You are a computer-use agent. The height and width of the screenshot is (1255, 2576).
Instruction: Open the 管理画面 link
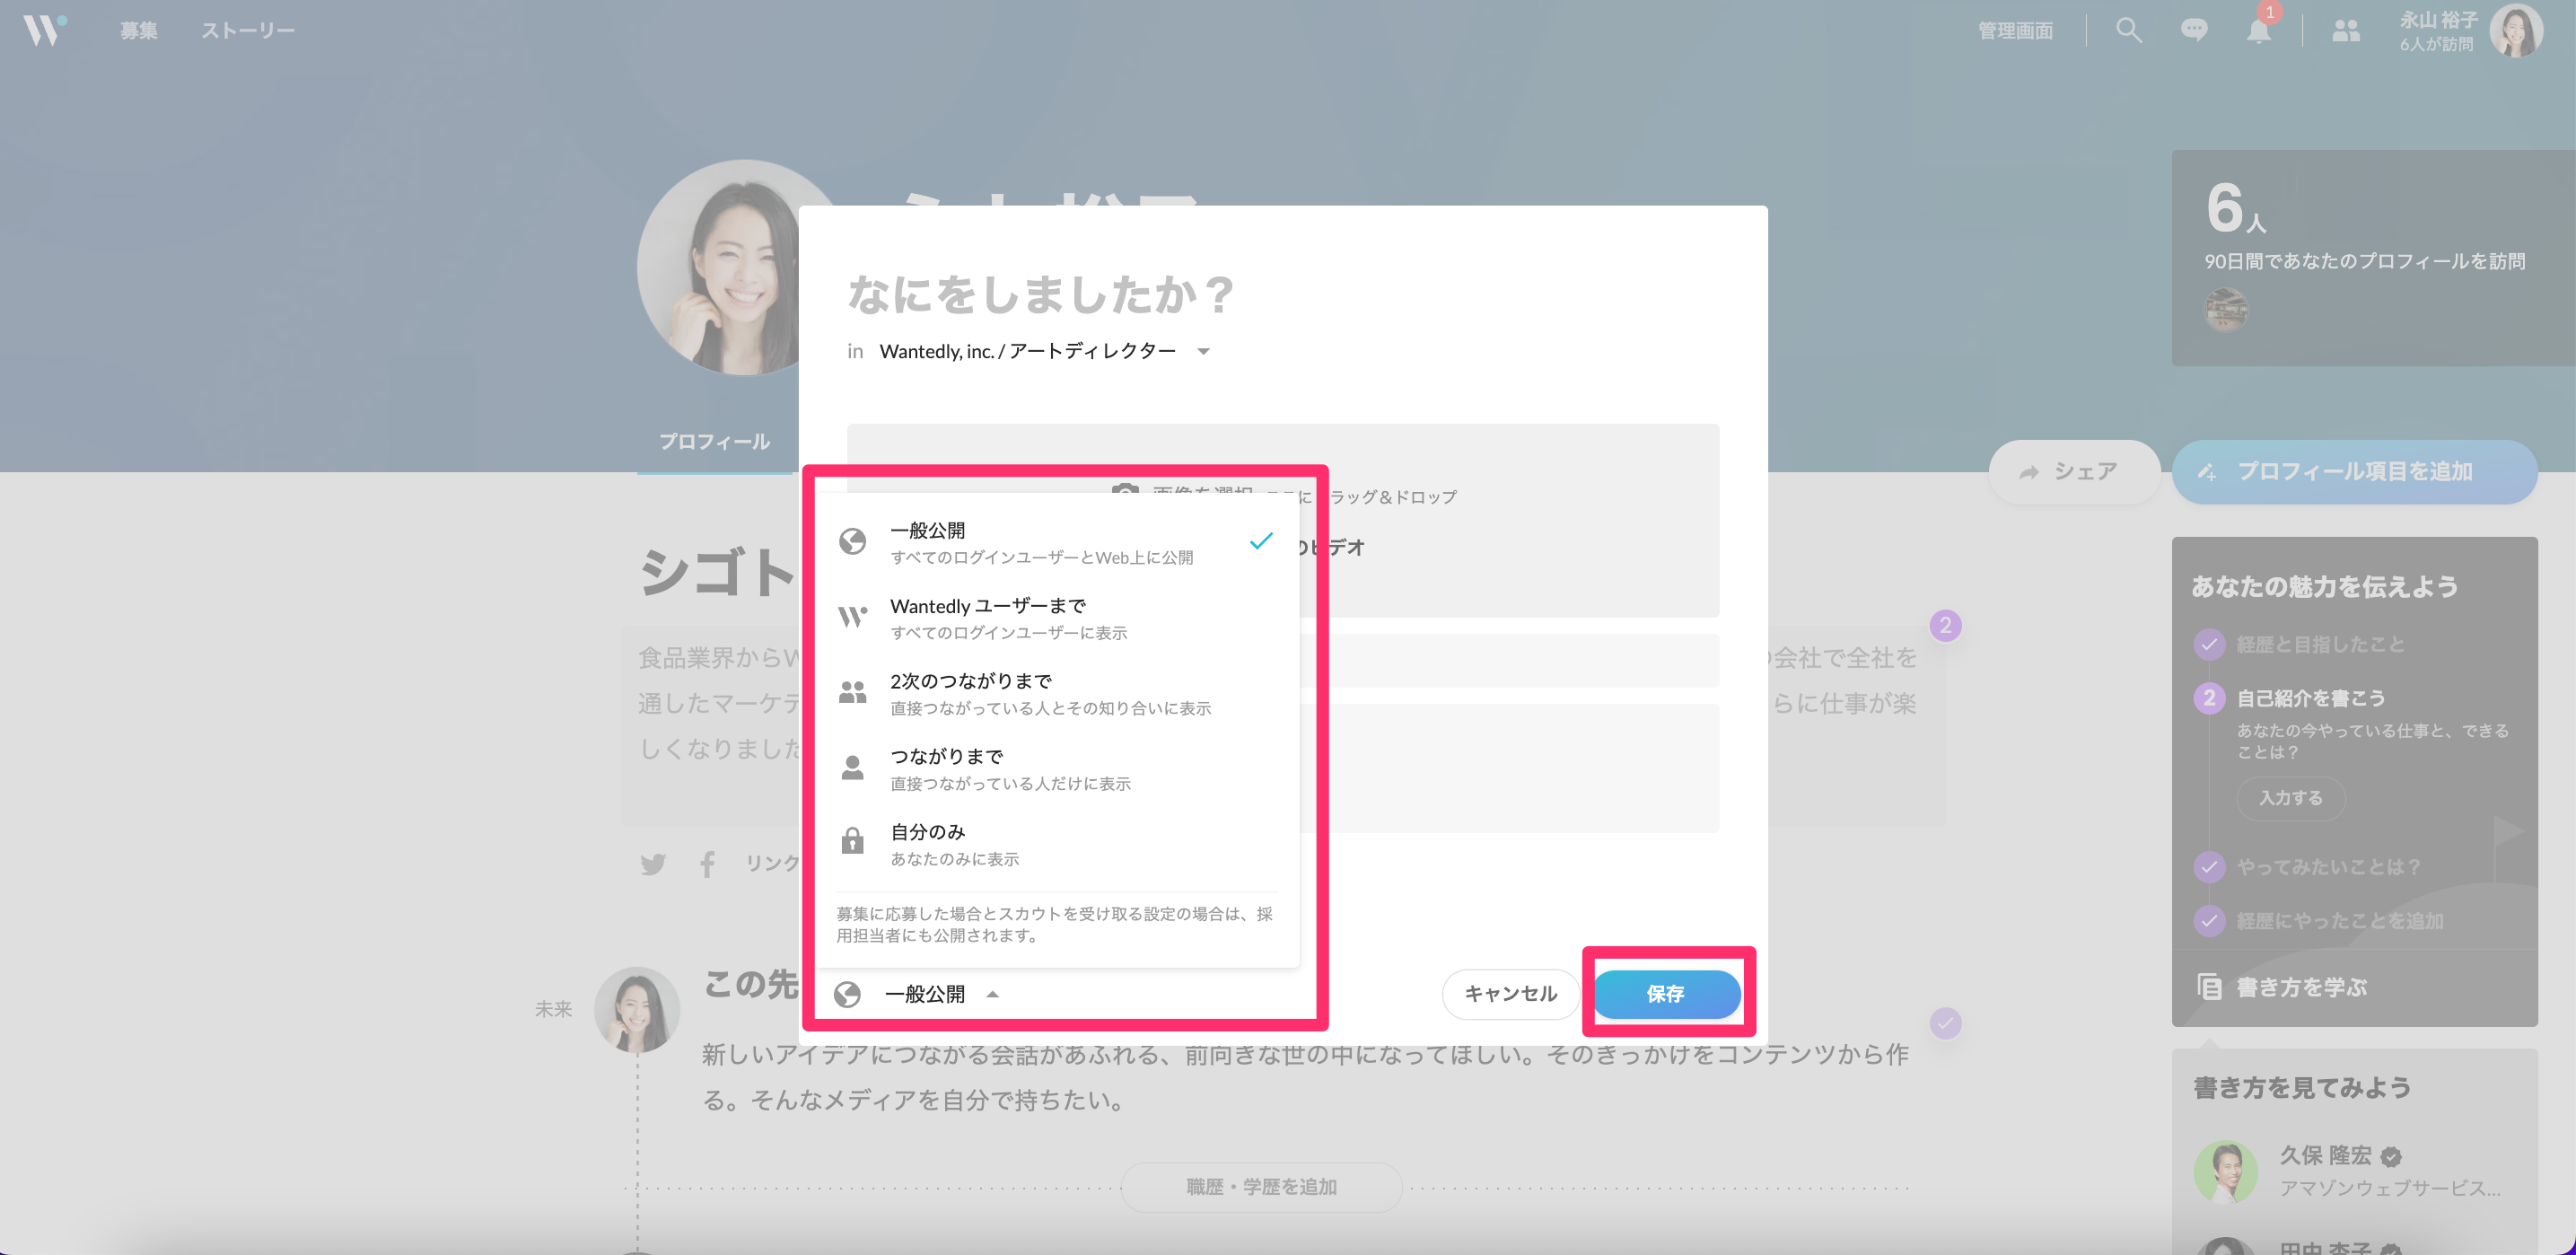pyautogui.click(x=2015, y=31)
